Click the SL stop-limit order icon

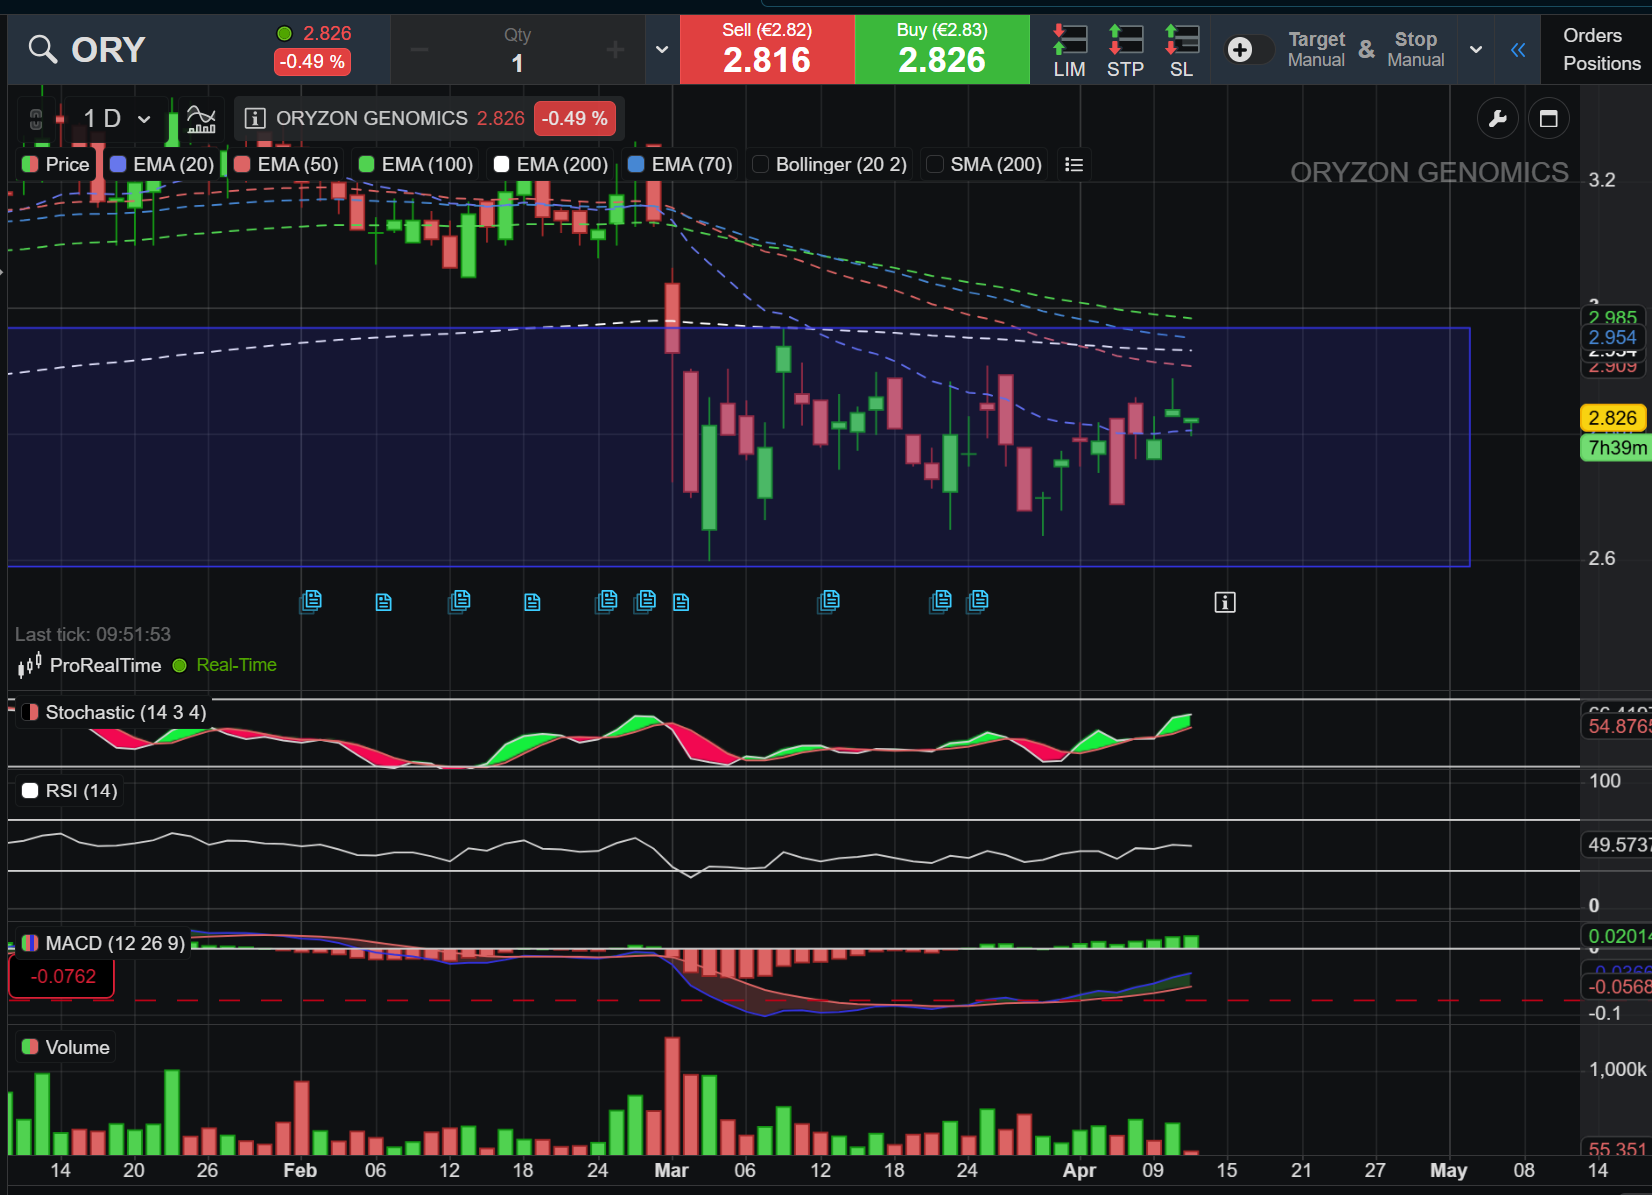pyautogui.click(x=1181, y=50)
